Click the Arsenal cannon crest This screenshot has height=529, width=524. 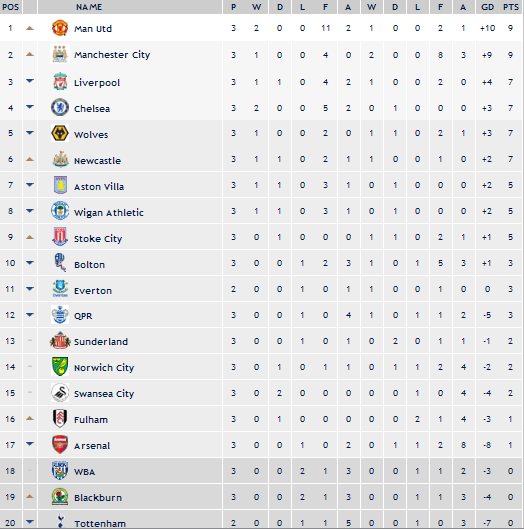coord(60,445)
